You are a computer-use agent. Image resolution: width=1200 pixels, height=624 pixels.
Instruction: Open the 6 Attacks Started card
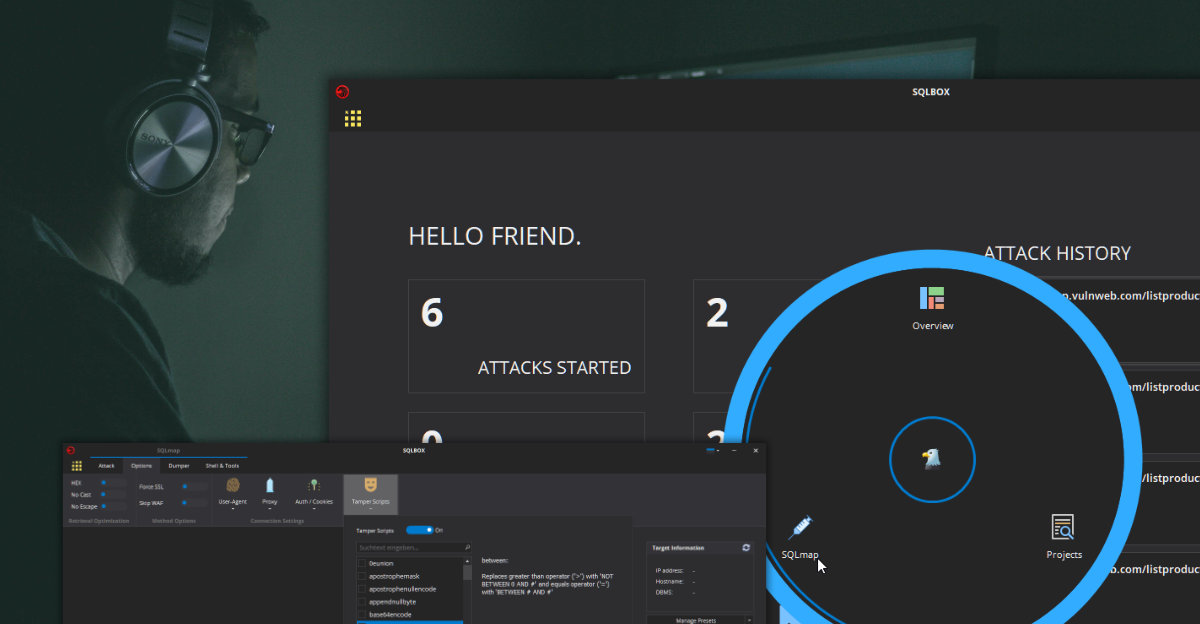tap(526, 336)
